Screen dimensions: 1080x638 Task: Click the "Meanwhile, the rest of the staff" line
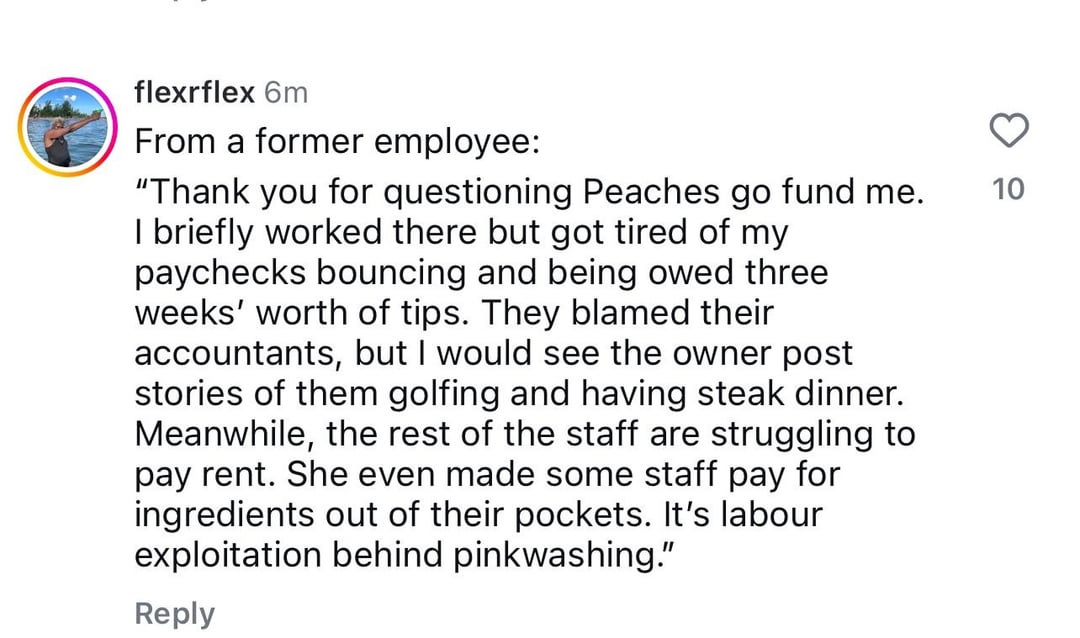(525, 434)
